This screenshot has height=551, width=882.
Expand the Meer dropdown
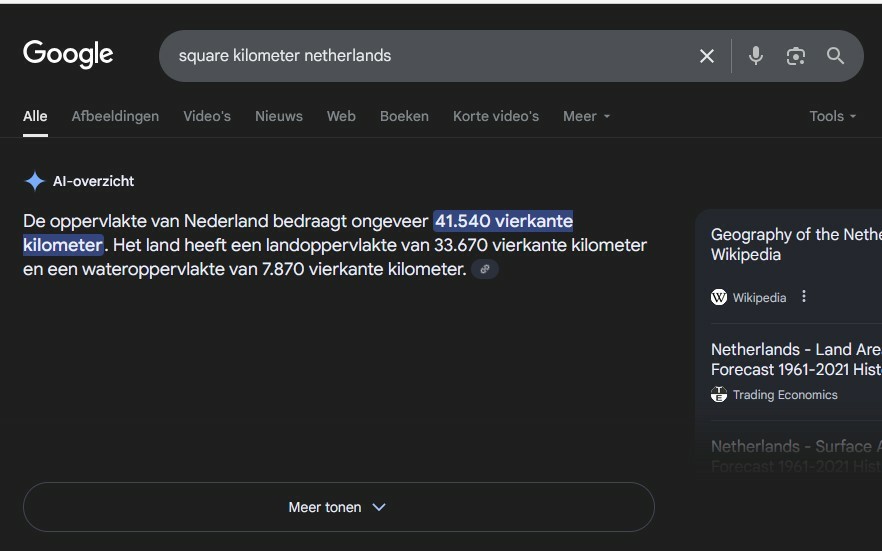click(586, 116)
